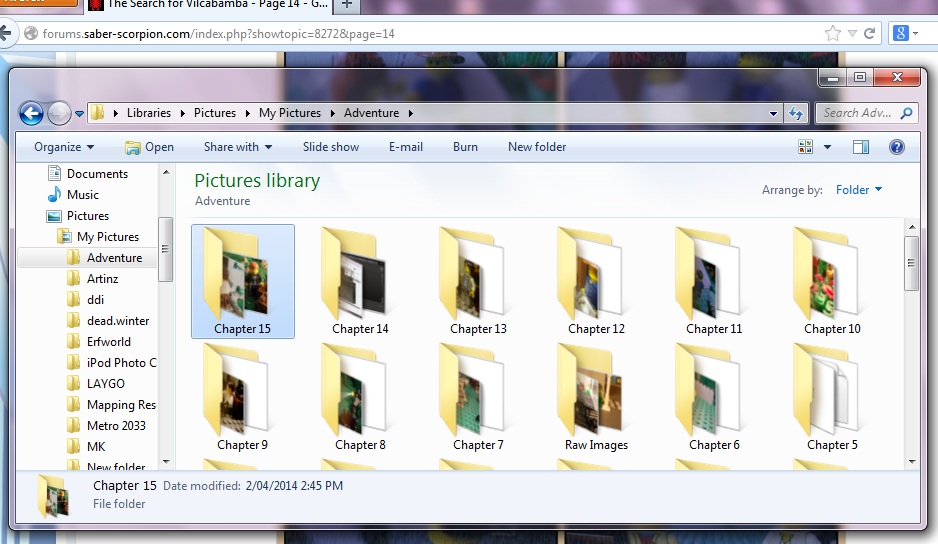This screenshot has width=938, height=544.
Task: Select ddi folder in navigation tree
Action: [86, 300]
